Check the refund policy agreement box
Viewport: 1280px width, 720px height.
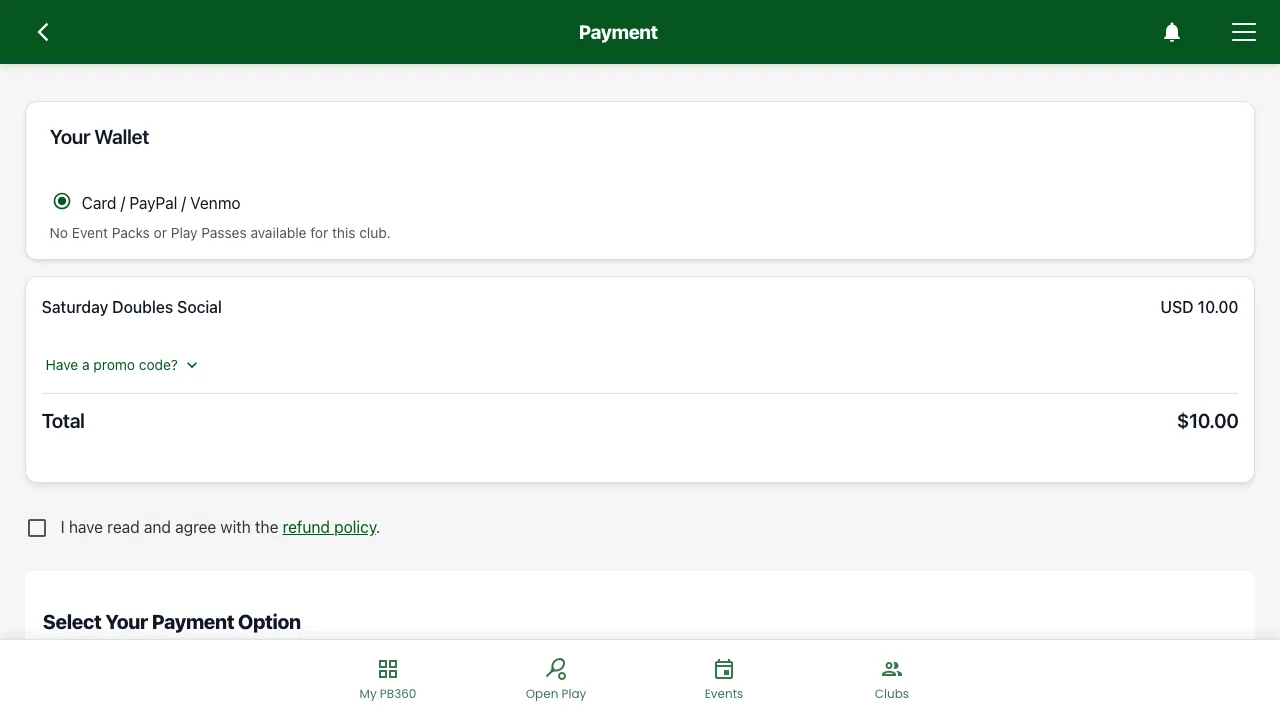(37, 528)
